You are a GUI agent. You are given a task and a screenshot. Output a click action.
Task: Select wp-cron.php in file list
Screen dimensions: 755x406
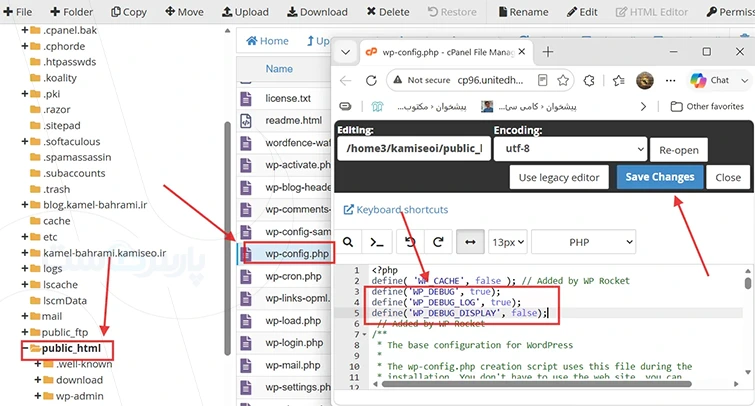click(293, 276)
